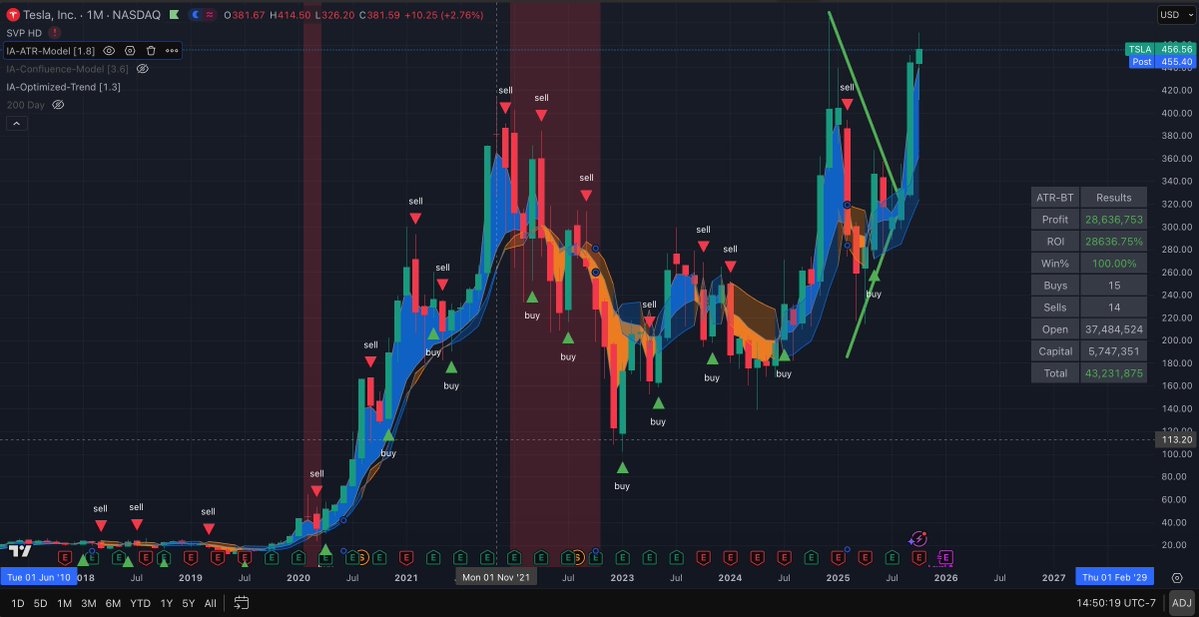This screenshot has width=1199, height=617.
Task: Click the Thu 01 Feb '29 date label
Action: coord(1114,577)
